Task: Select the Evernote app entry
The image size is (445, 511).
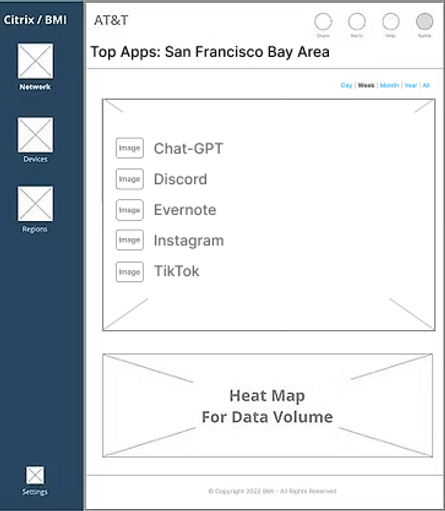Action: click(x=185, y=210)
